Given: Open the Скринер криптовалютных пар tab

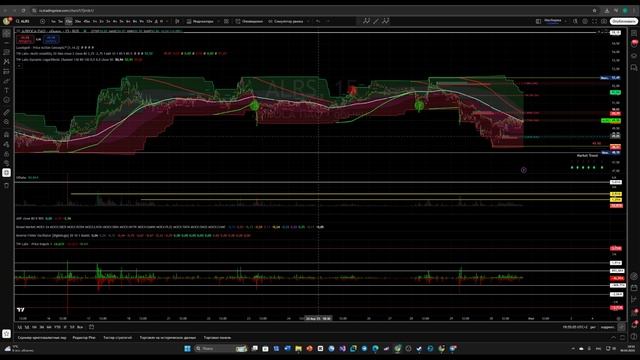Looking at the screenshot, I should click(42, 338).
